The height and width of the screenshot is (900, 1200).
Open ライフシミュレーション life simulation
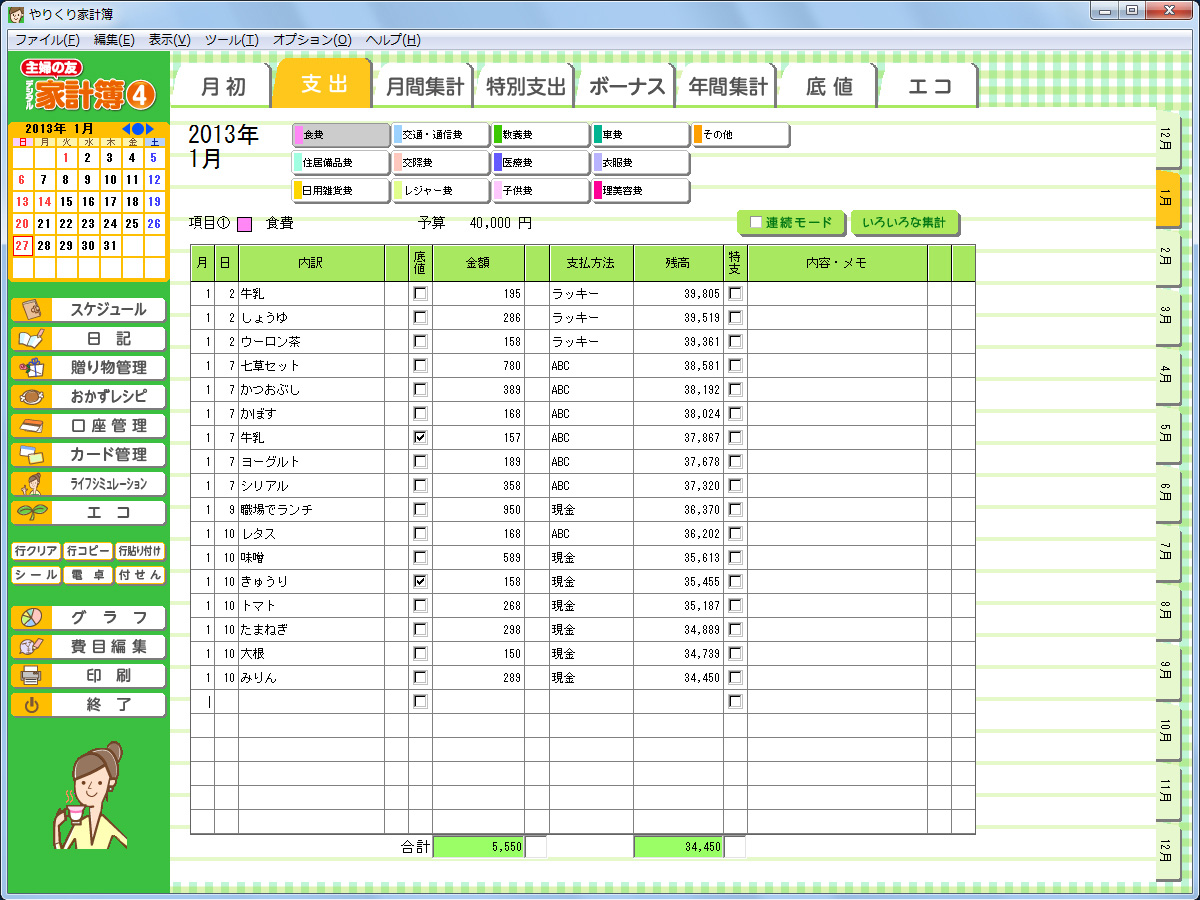(x=88, y=484)
